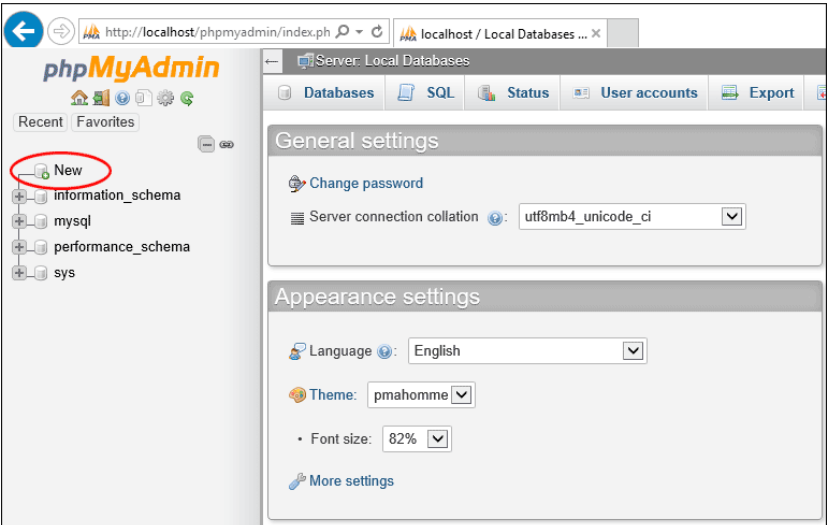Viewport: 827px width, 525px height.
Task: Open the Theme dropdown pmahomme
Action: tap(421, 395)
